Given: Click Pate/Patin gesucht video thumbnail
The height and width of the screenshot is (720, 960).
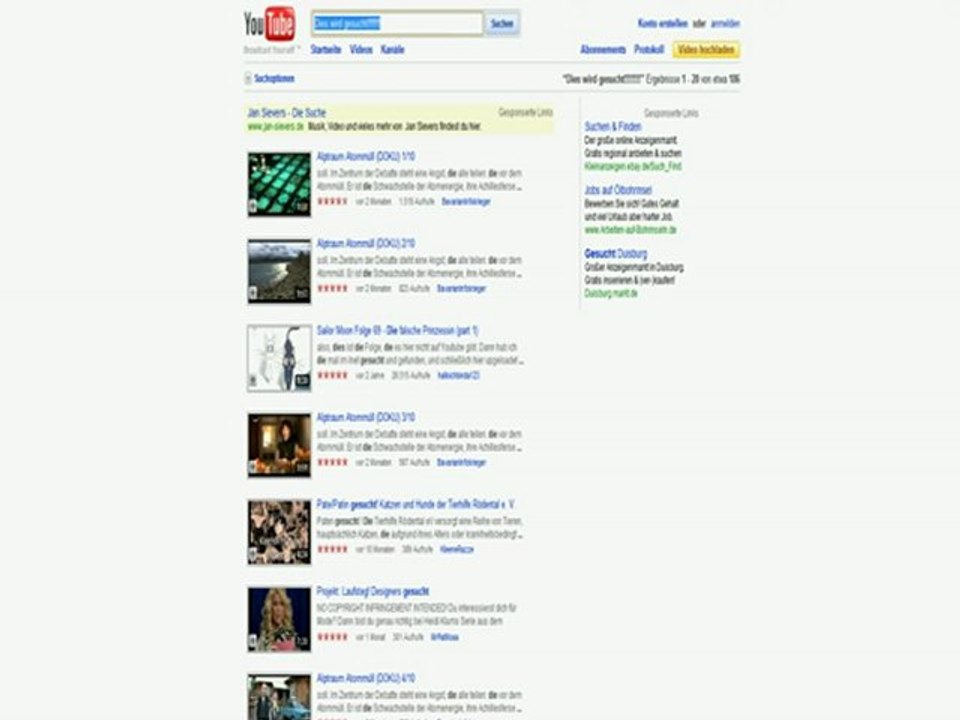Looking at the screenshot, I should 279,532.
